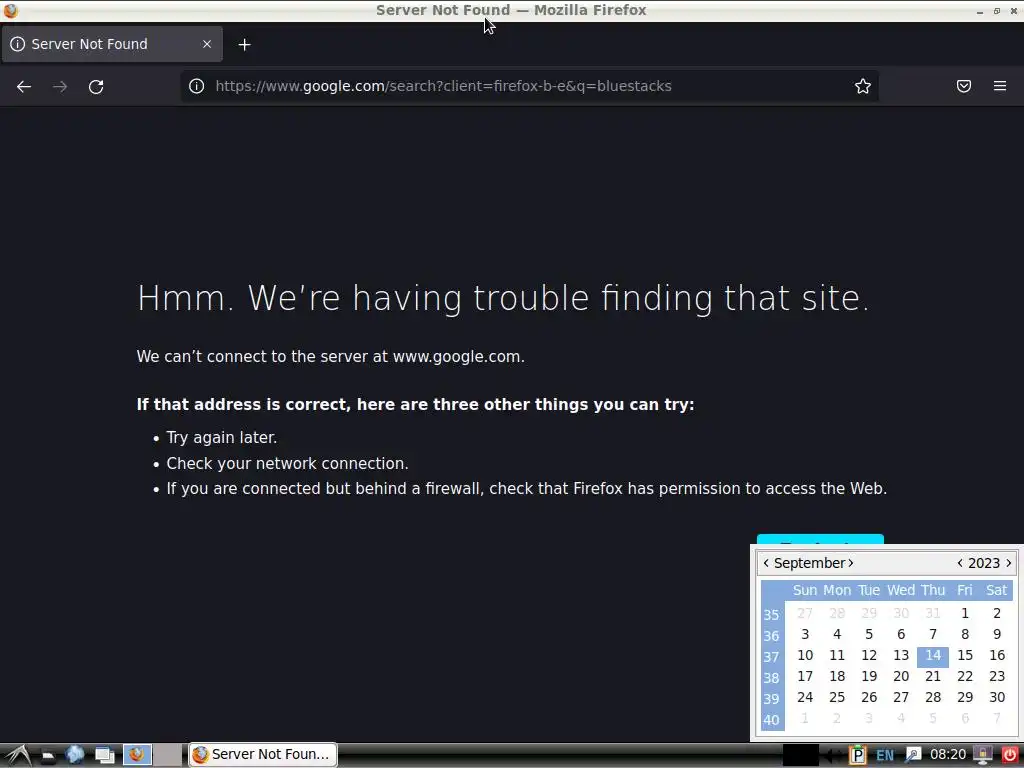The height and width of the screenshot is (768, 1024).
Task: Click the forward navigation arrow
Action: coord(60,86)
